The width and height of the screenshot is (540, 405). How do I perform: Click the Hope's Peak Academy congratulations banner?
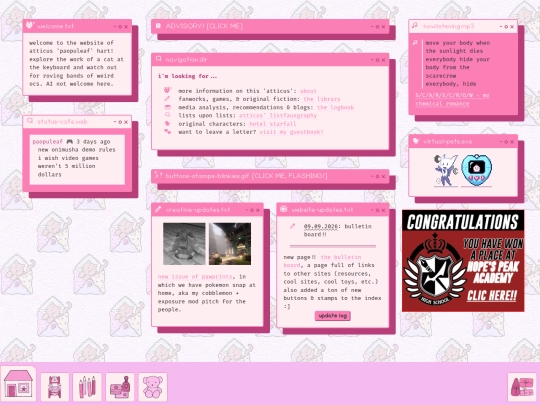[x=463, y=261]
